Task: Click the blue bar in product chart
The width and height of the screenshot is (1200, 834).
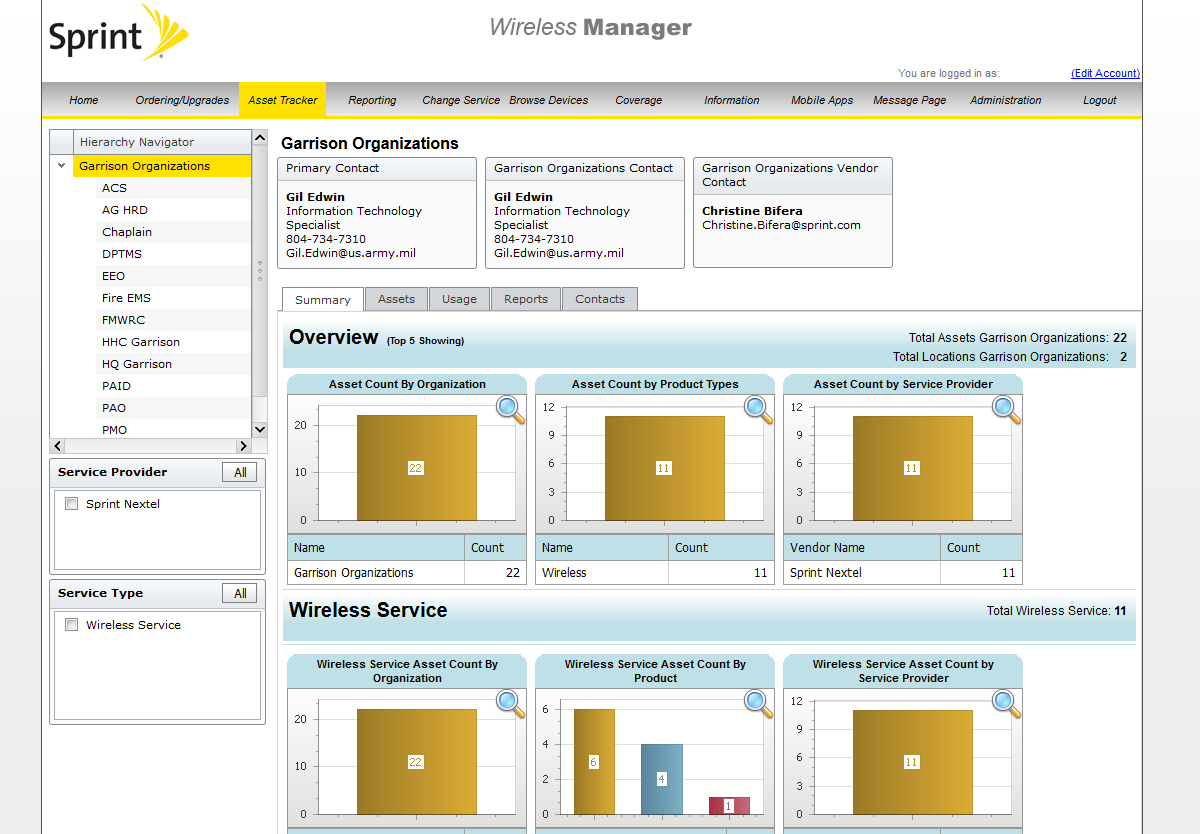Action: pyautogui.click(x=661, y=778)
